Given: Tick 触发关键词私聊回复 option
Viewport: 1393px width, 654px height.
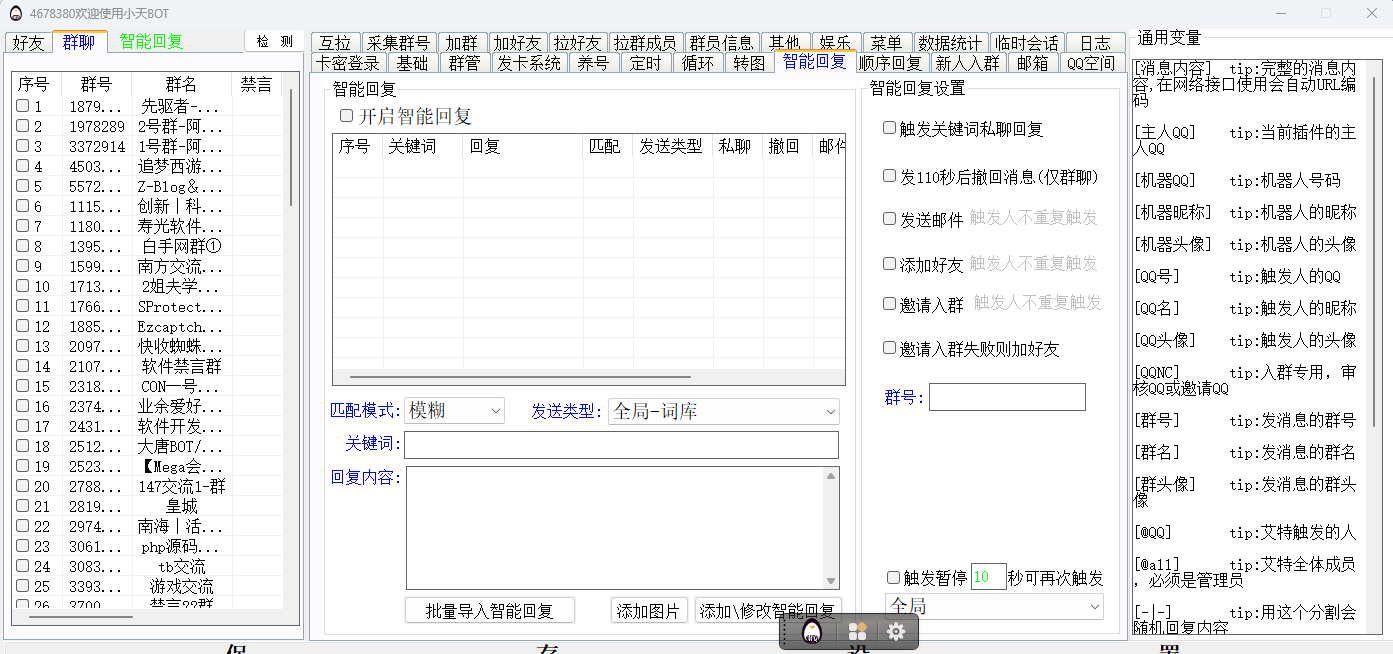Looking at the screenshot, I should (x=889, y=128).
